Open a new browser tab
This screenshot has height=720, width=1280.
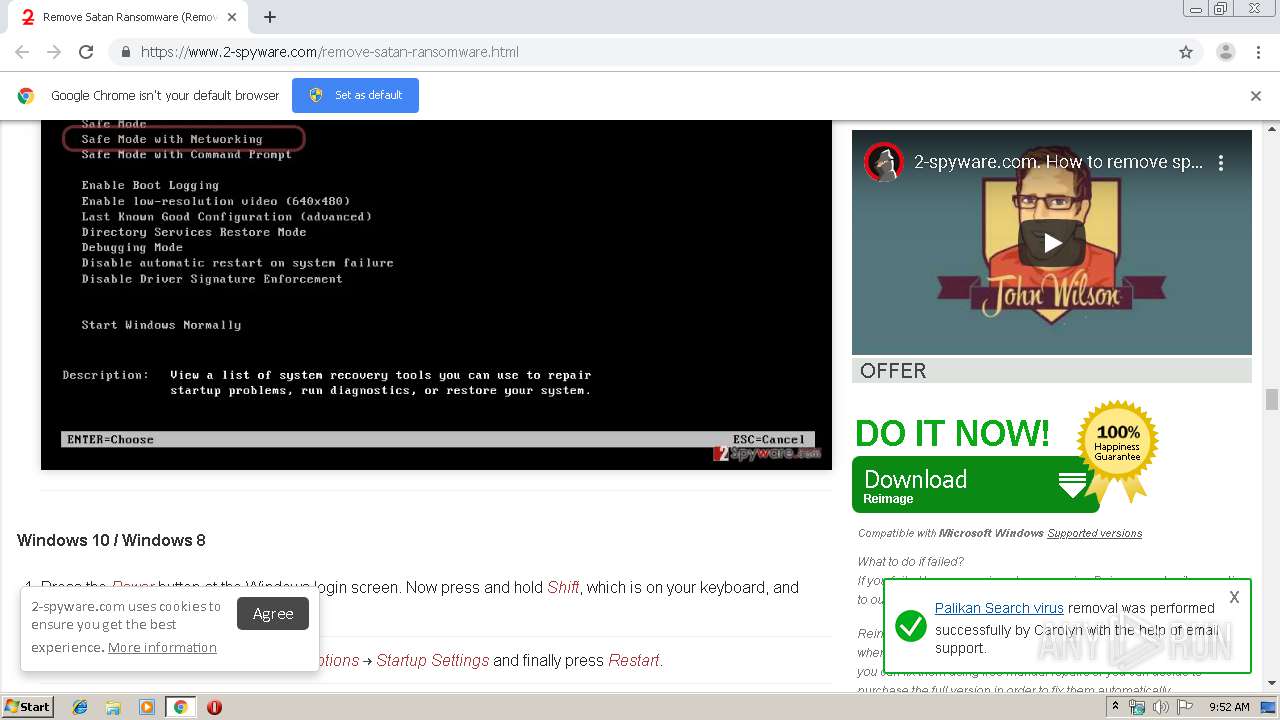coord(270,17)
